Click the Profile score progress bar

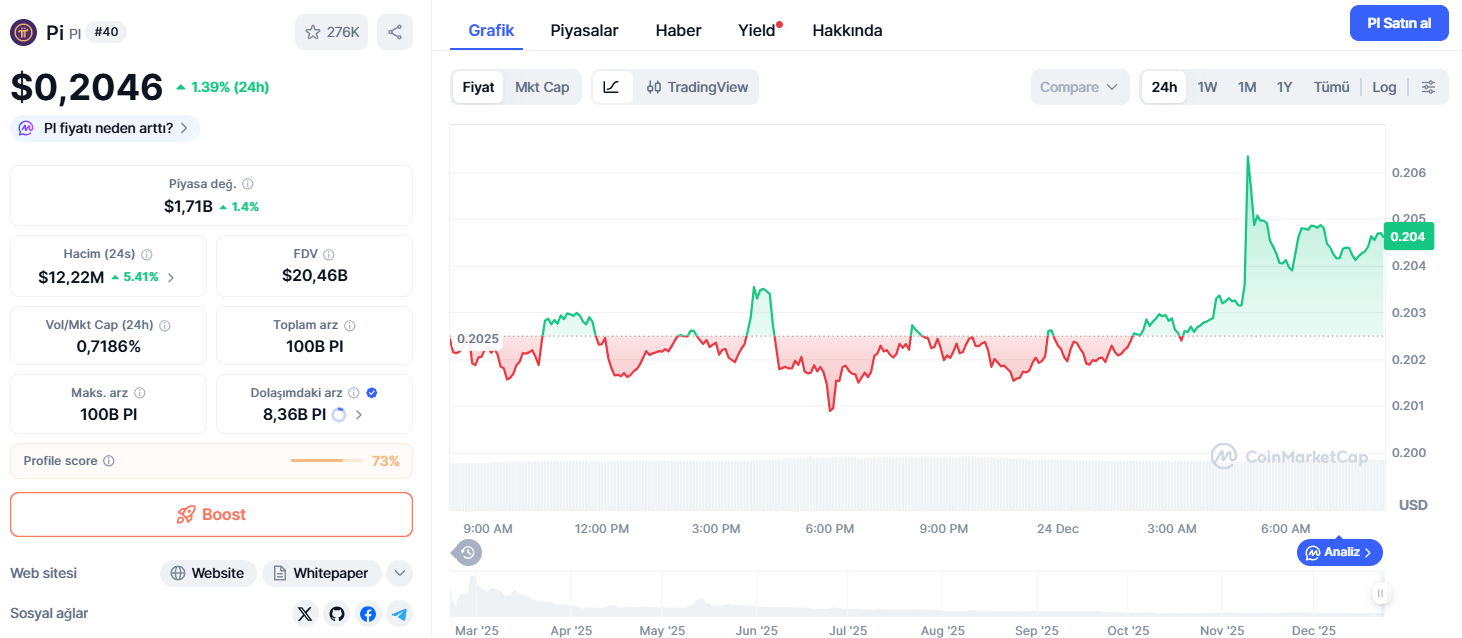[328, 461]
